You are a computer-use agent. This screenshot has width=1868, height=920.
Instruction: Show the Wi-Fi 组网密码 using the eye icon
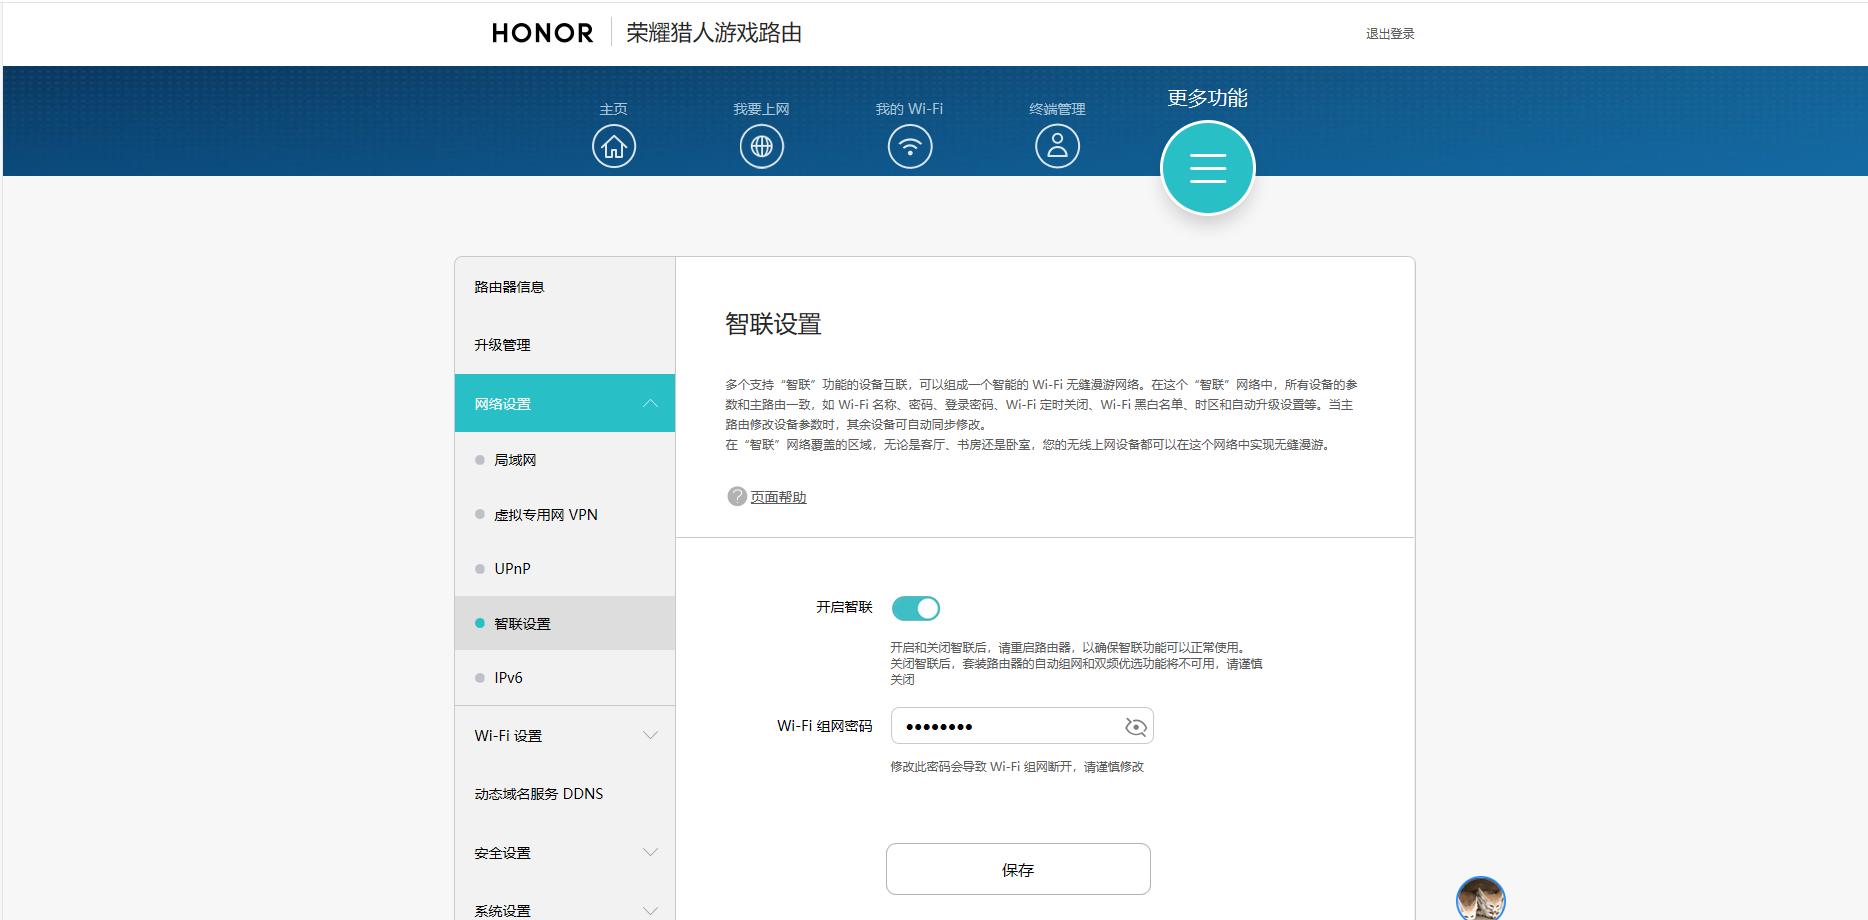[1135, 726]
